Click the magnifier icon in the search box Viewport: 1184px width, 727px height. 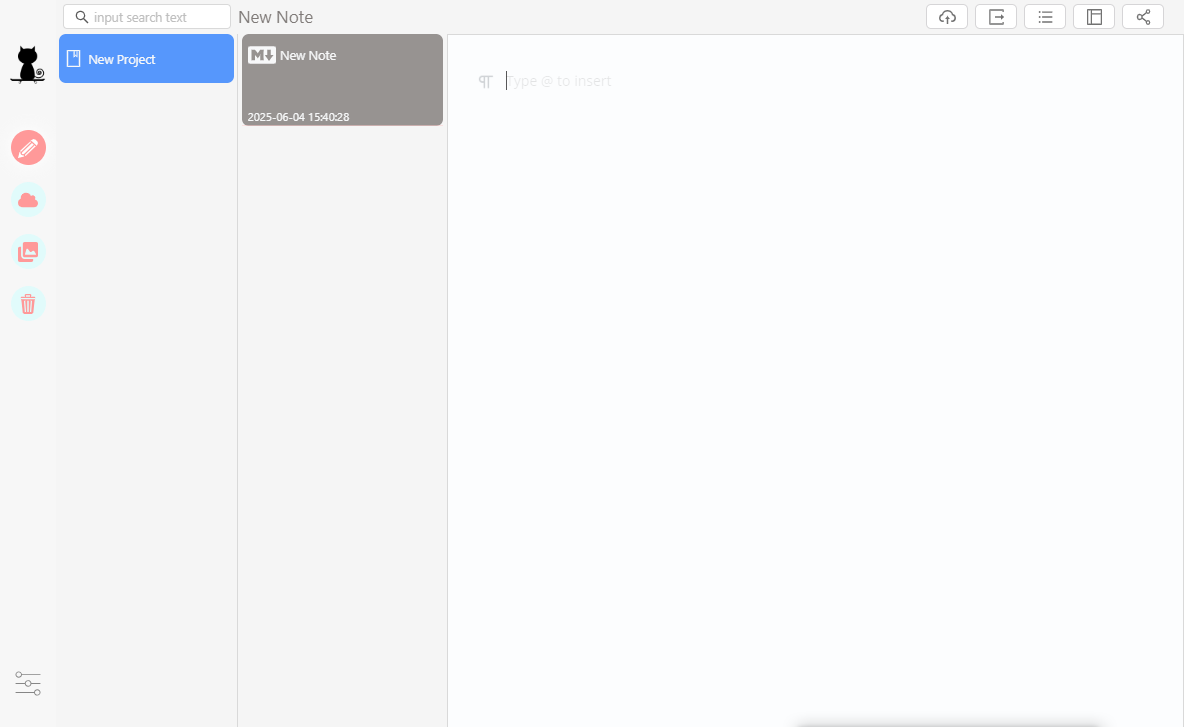(x=82, y=17)
